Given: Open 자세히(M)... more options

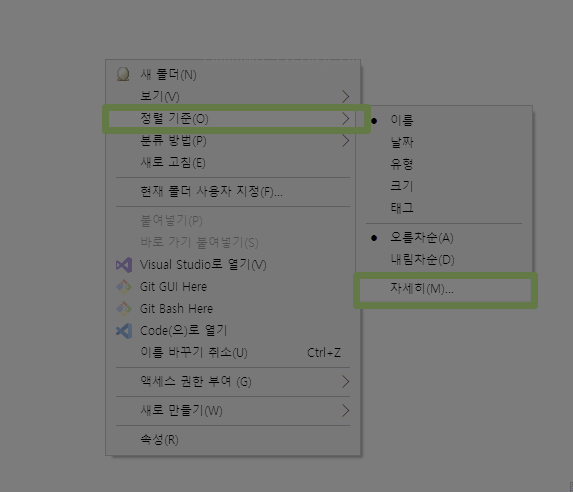Looking at the screenshot, I should 445,290.
